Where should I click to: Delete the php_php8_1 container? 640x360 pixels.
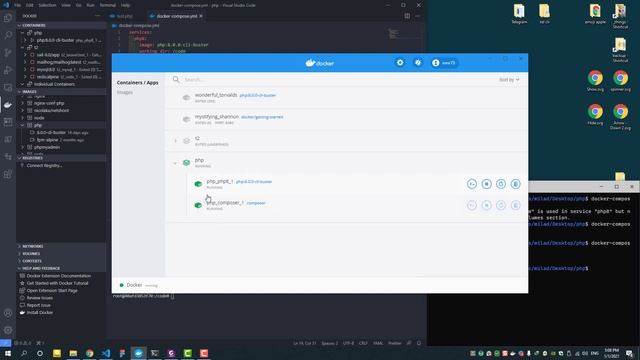tap(516, 184)
